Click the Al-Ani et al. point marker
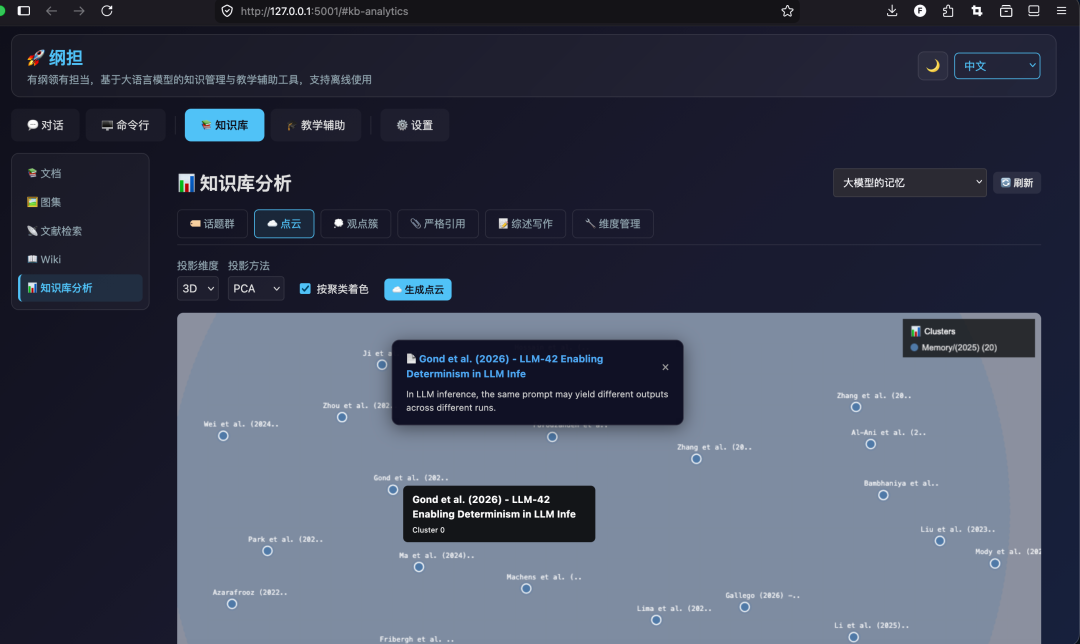Viewport: 1080px width, 644px height. tap(871, 444)
